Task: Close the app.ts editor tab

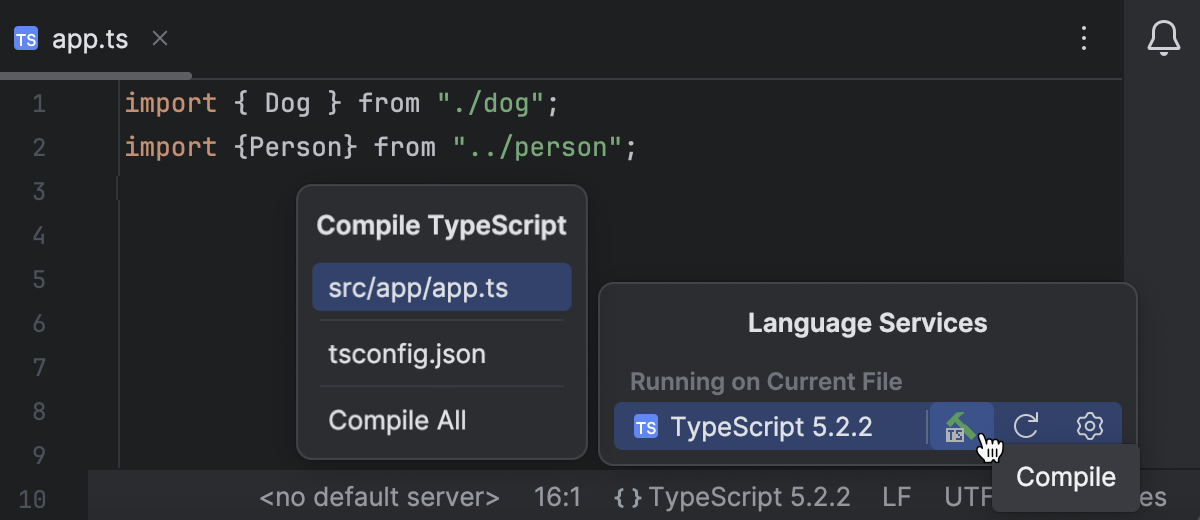Action: 160,39
